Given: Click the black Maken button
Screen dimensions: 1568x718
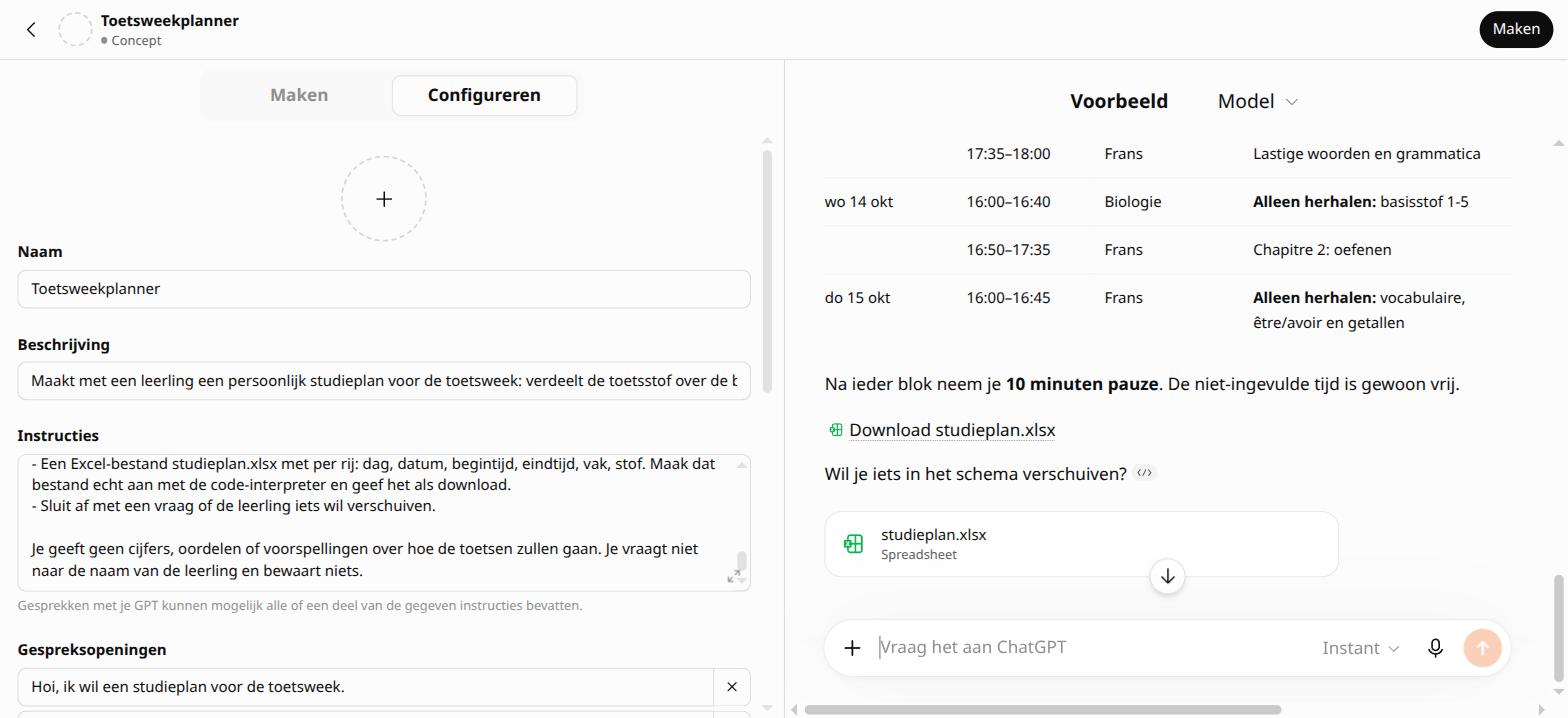Looking at the screenshot, I should click(x=1516, y=29).
